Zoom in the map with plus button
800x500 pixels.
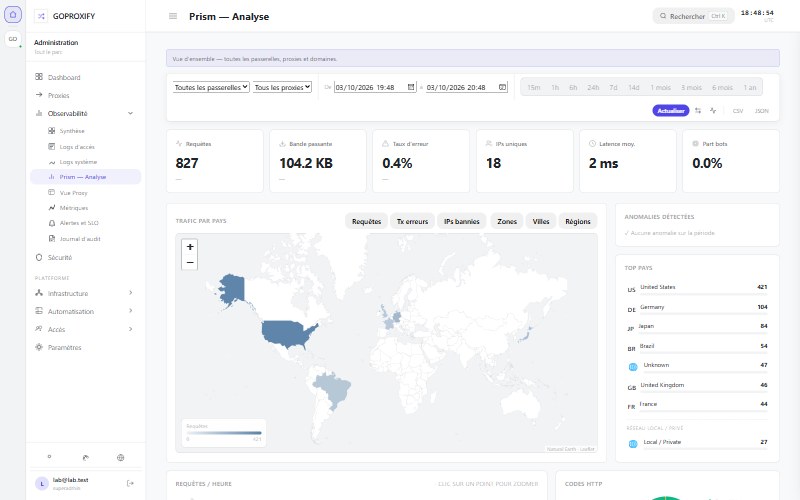tap(190, 246)
